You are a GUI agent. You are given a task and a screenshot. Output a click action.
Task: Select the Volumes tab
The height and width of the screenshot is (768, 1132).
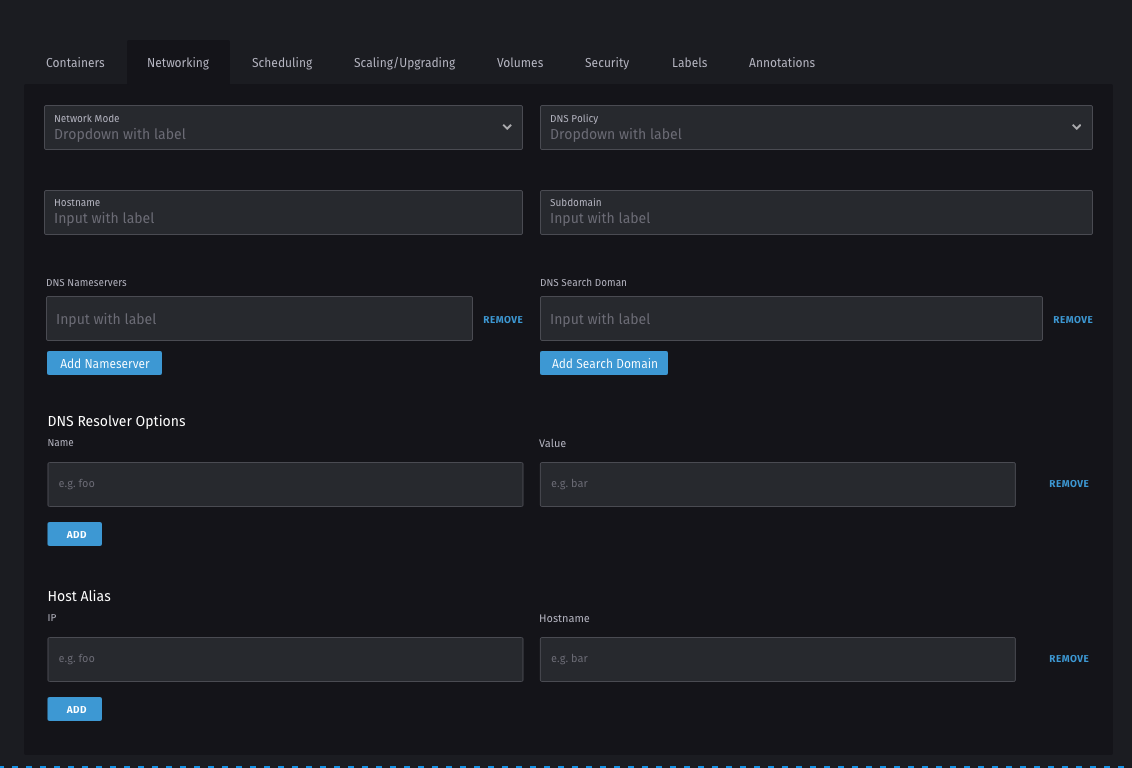click(519, 62)
